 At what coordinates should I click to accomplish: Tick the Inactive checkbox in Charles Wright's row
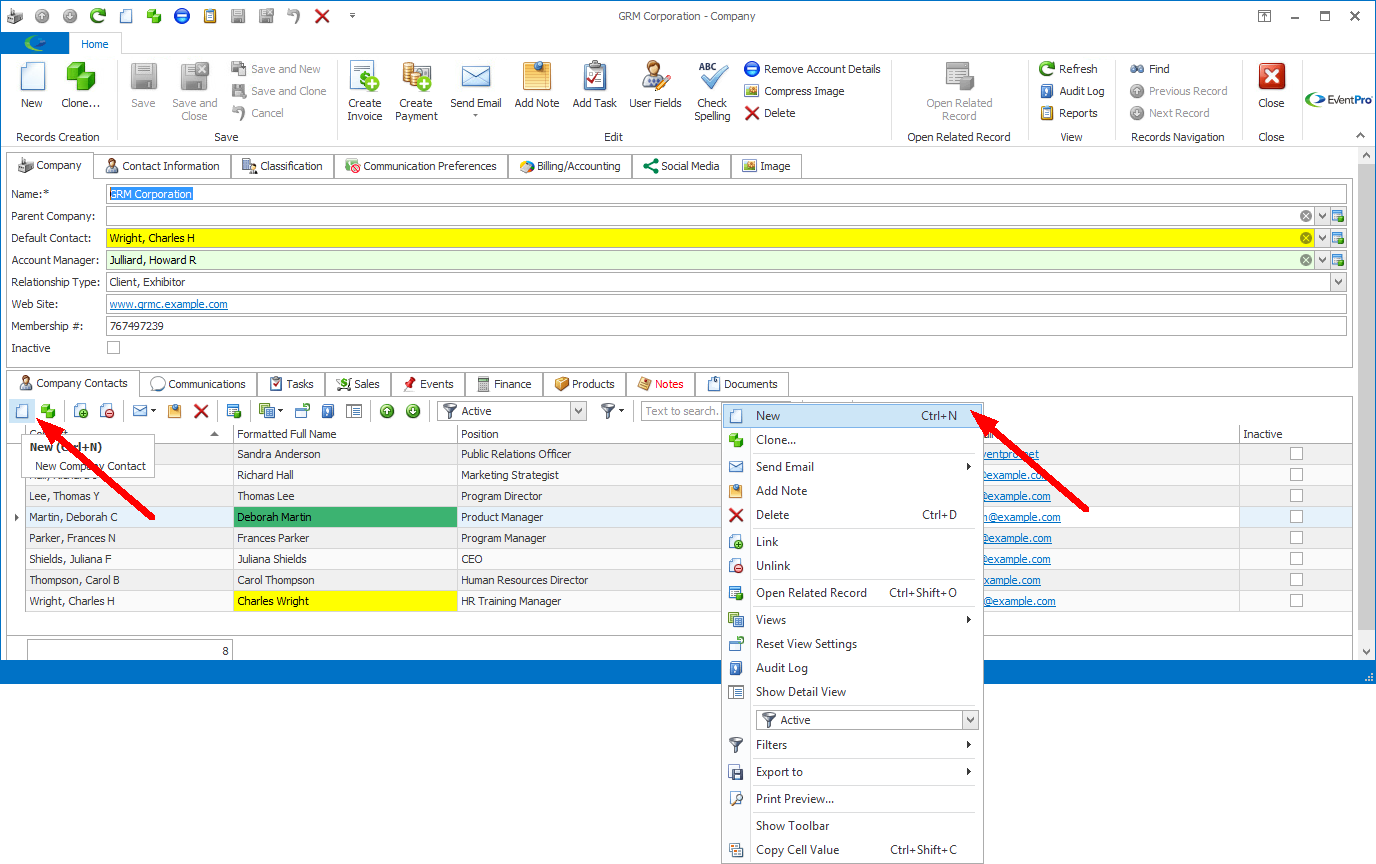(x=1296, y=601)
